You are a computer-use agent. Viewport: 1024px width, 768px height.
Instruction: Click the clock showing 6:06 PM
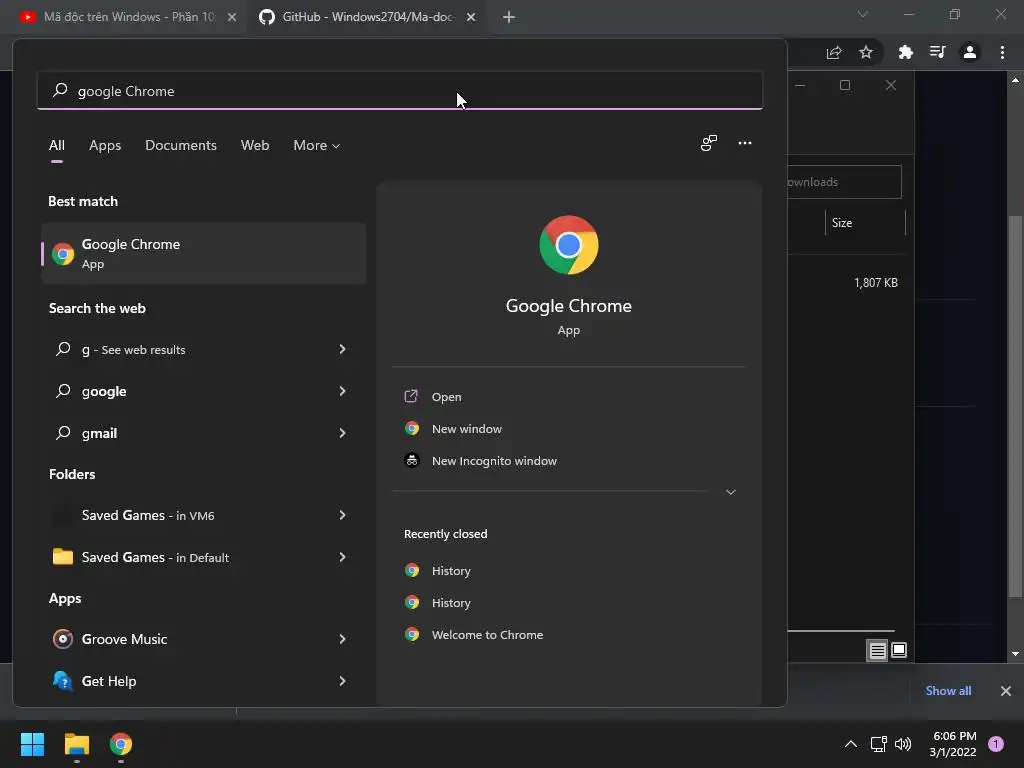(954, 736)
